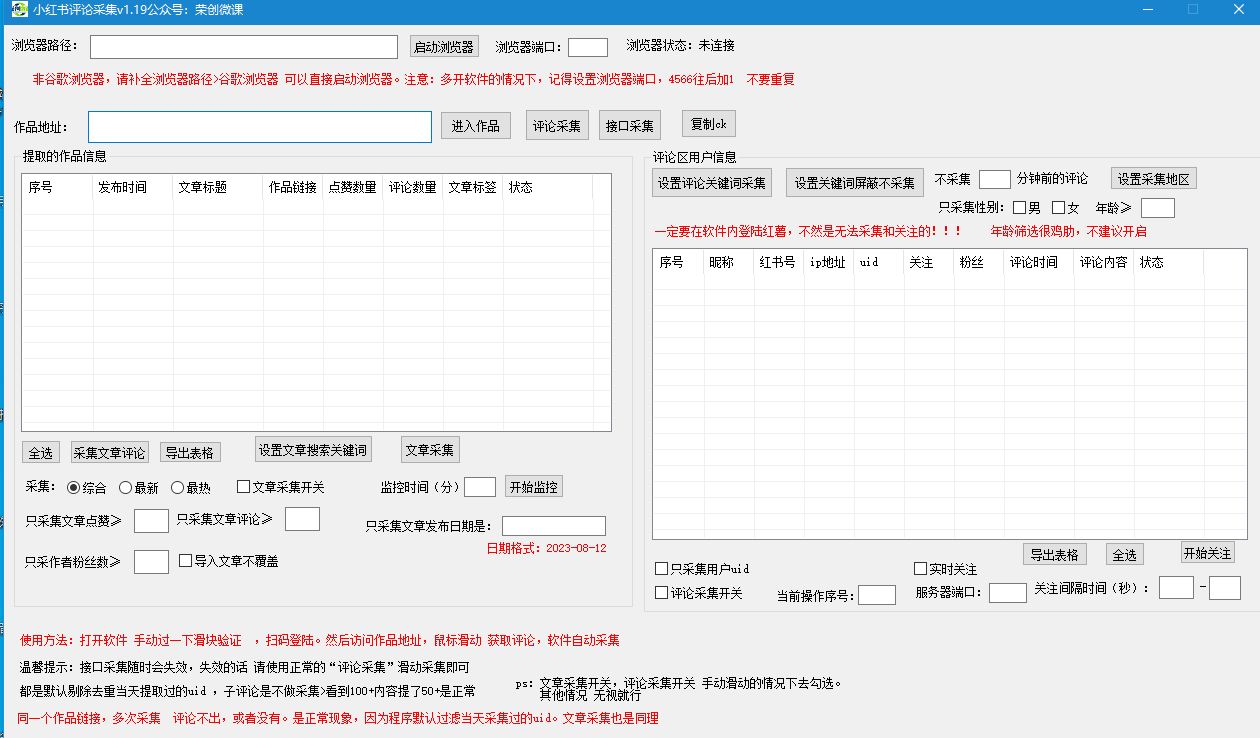The image size is (1260, 738).
Task: Click the 评论时间 column header
Action: [x=1039, y=263]
